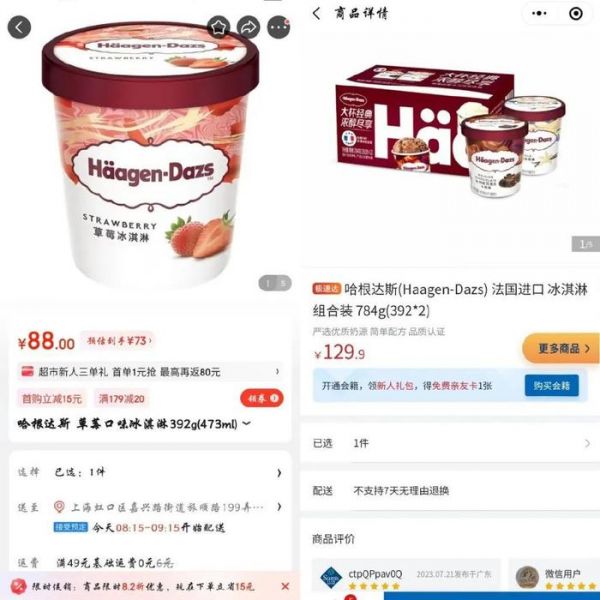Tap the circular target close icon
The image size is (600, 600).
[576, 14]
